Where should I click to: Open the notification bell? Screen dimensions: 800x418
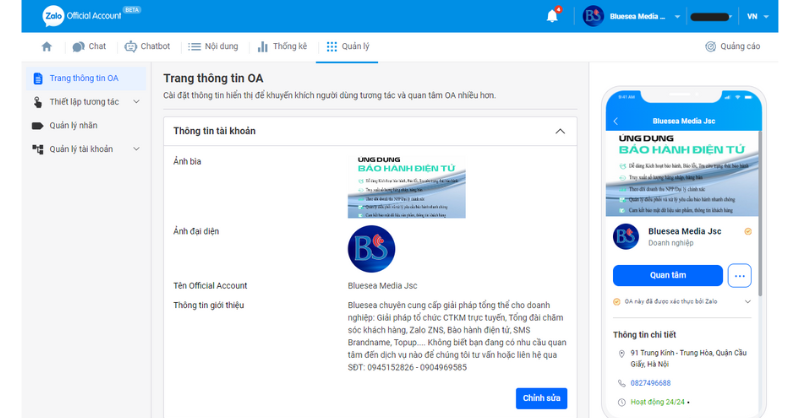pos(552,16)
